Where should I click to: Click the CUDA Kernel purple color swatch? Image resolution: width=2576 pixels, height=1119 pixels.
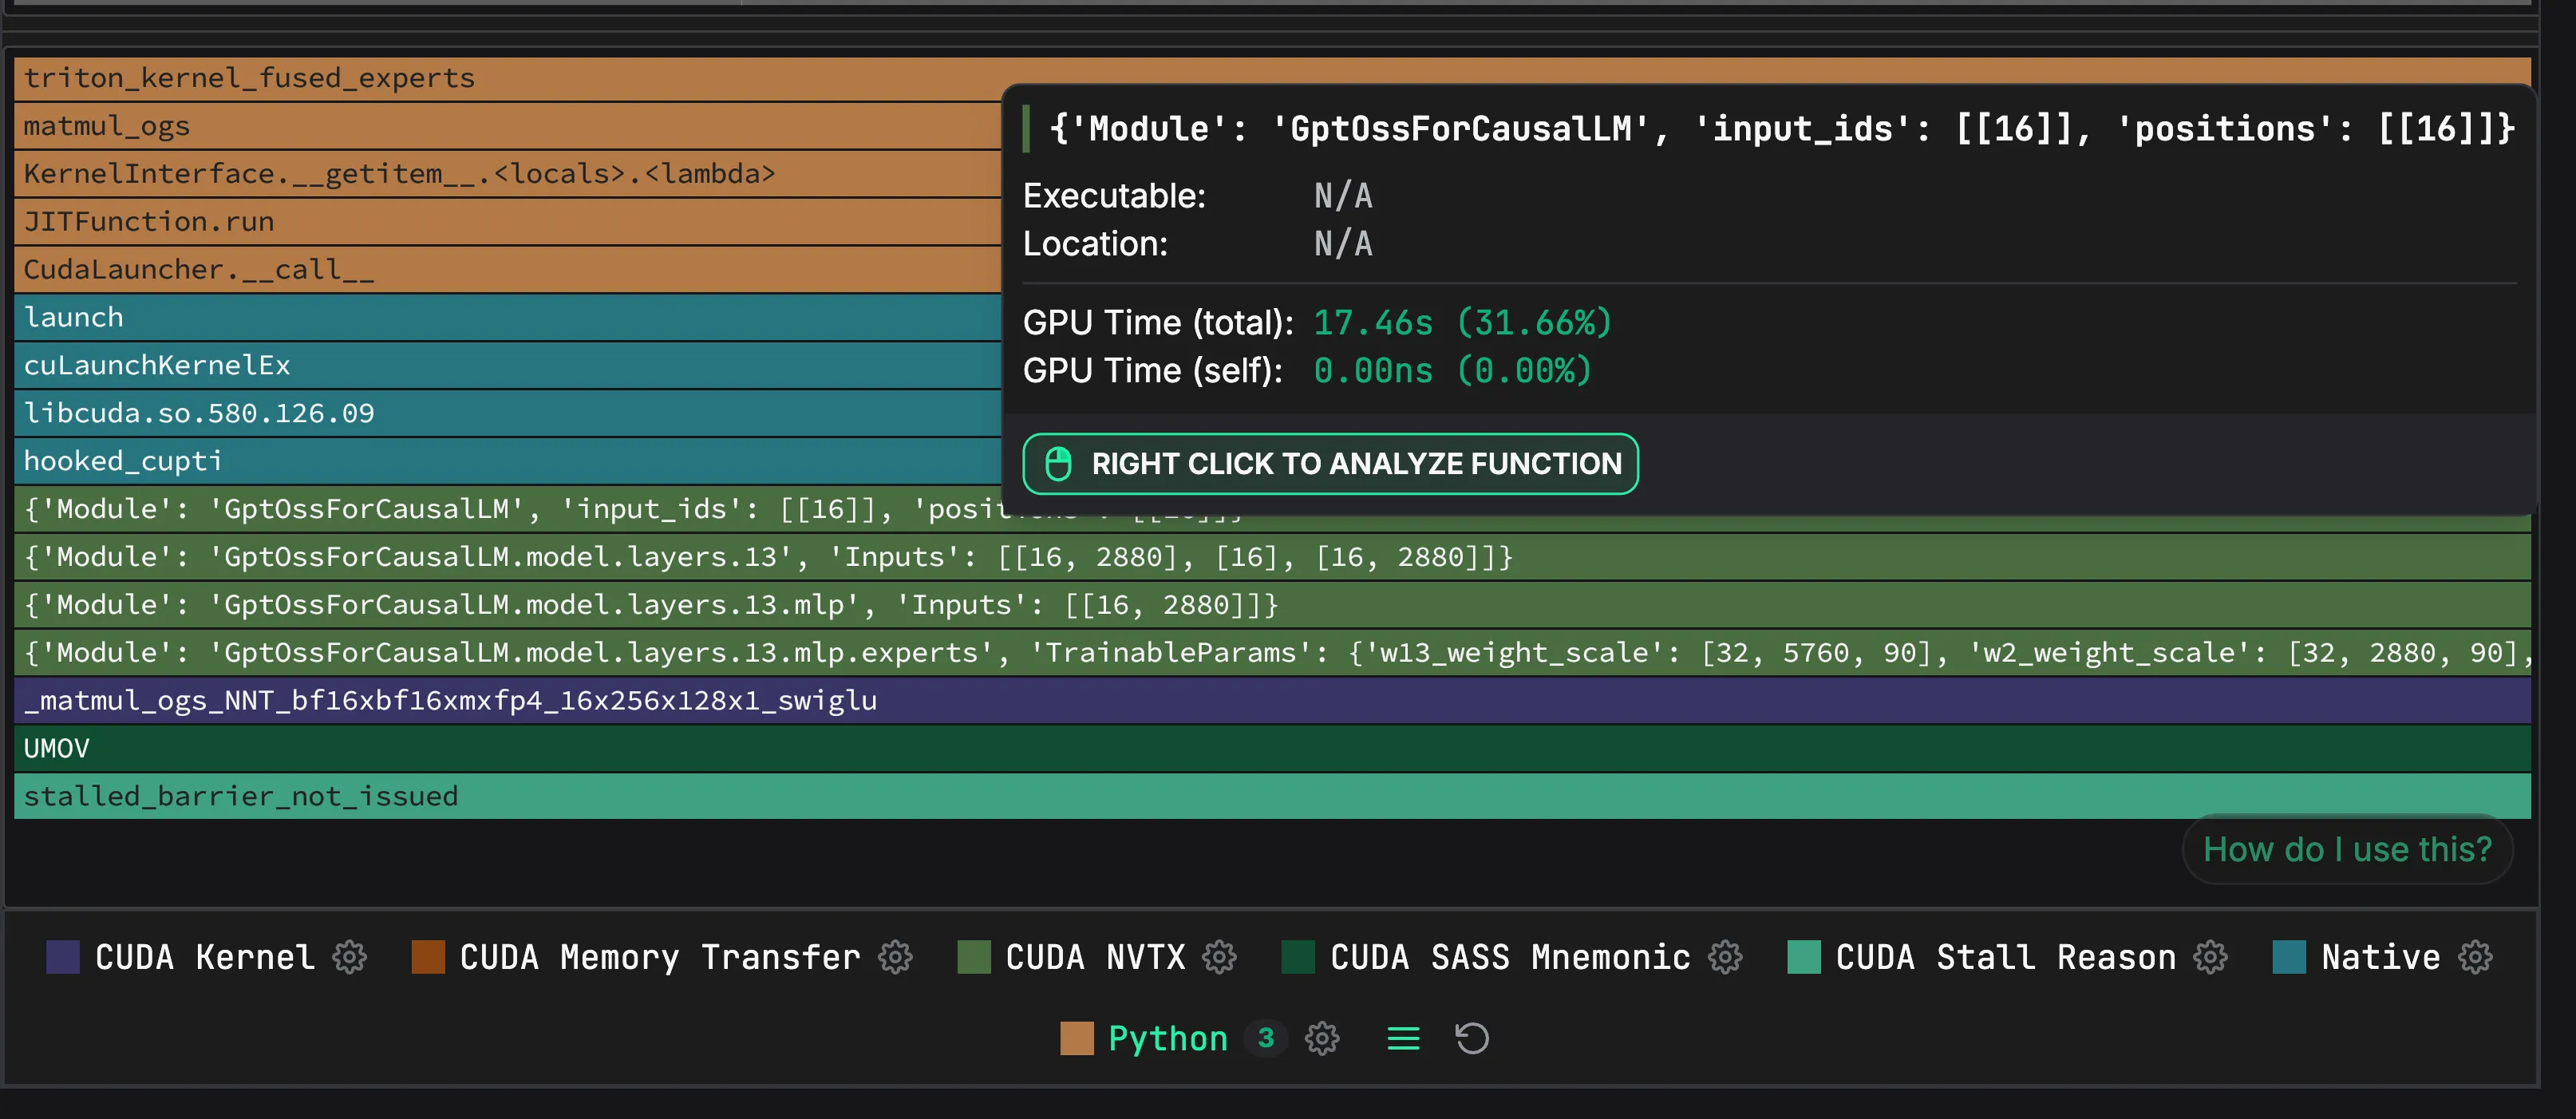point(63,957)
